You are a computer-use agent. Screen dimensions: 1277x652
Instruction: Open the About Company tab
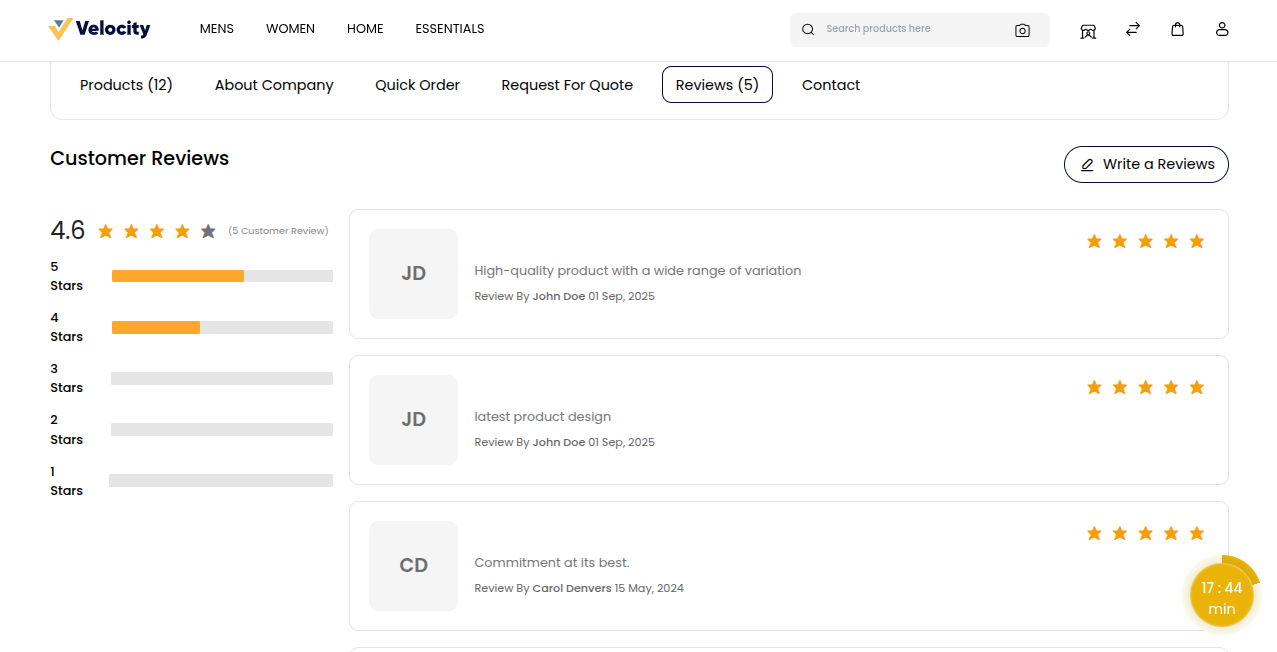(273, 85)
